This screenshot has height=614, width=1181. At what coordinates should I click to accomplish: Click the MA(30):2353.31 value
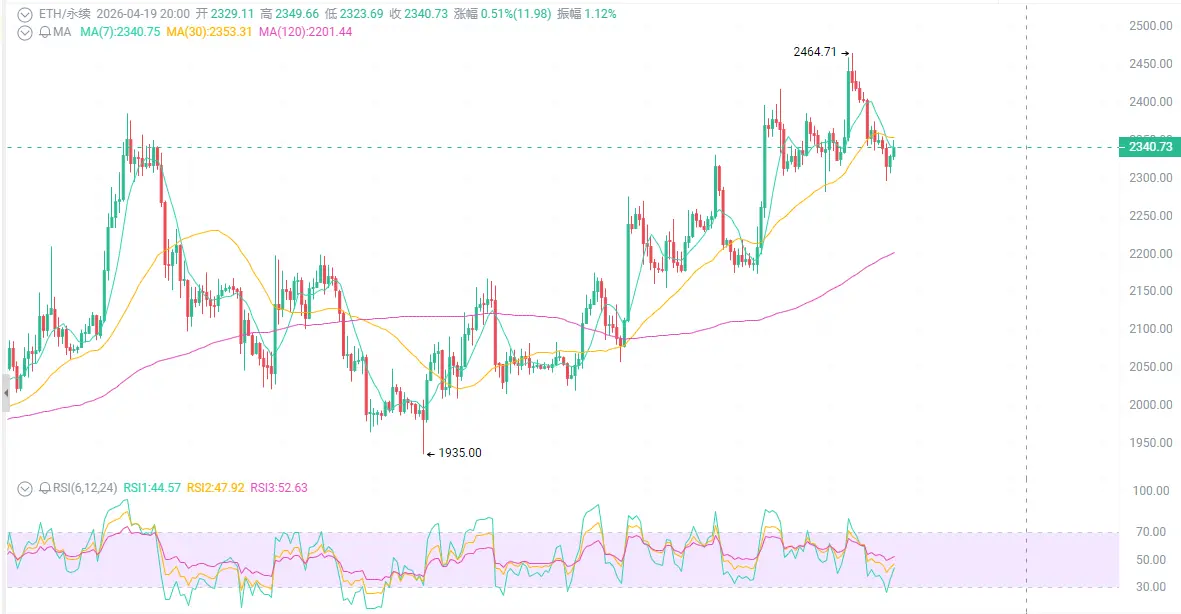click(x=209, y=32)
